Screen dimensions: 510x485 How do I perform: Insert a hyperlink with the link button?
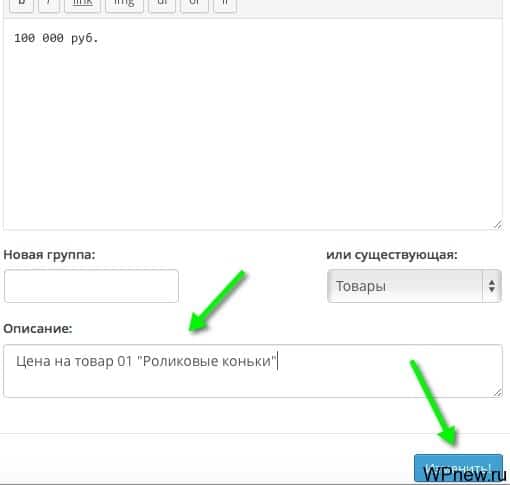82,5
